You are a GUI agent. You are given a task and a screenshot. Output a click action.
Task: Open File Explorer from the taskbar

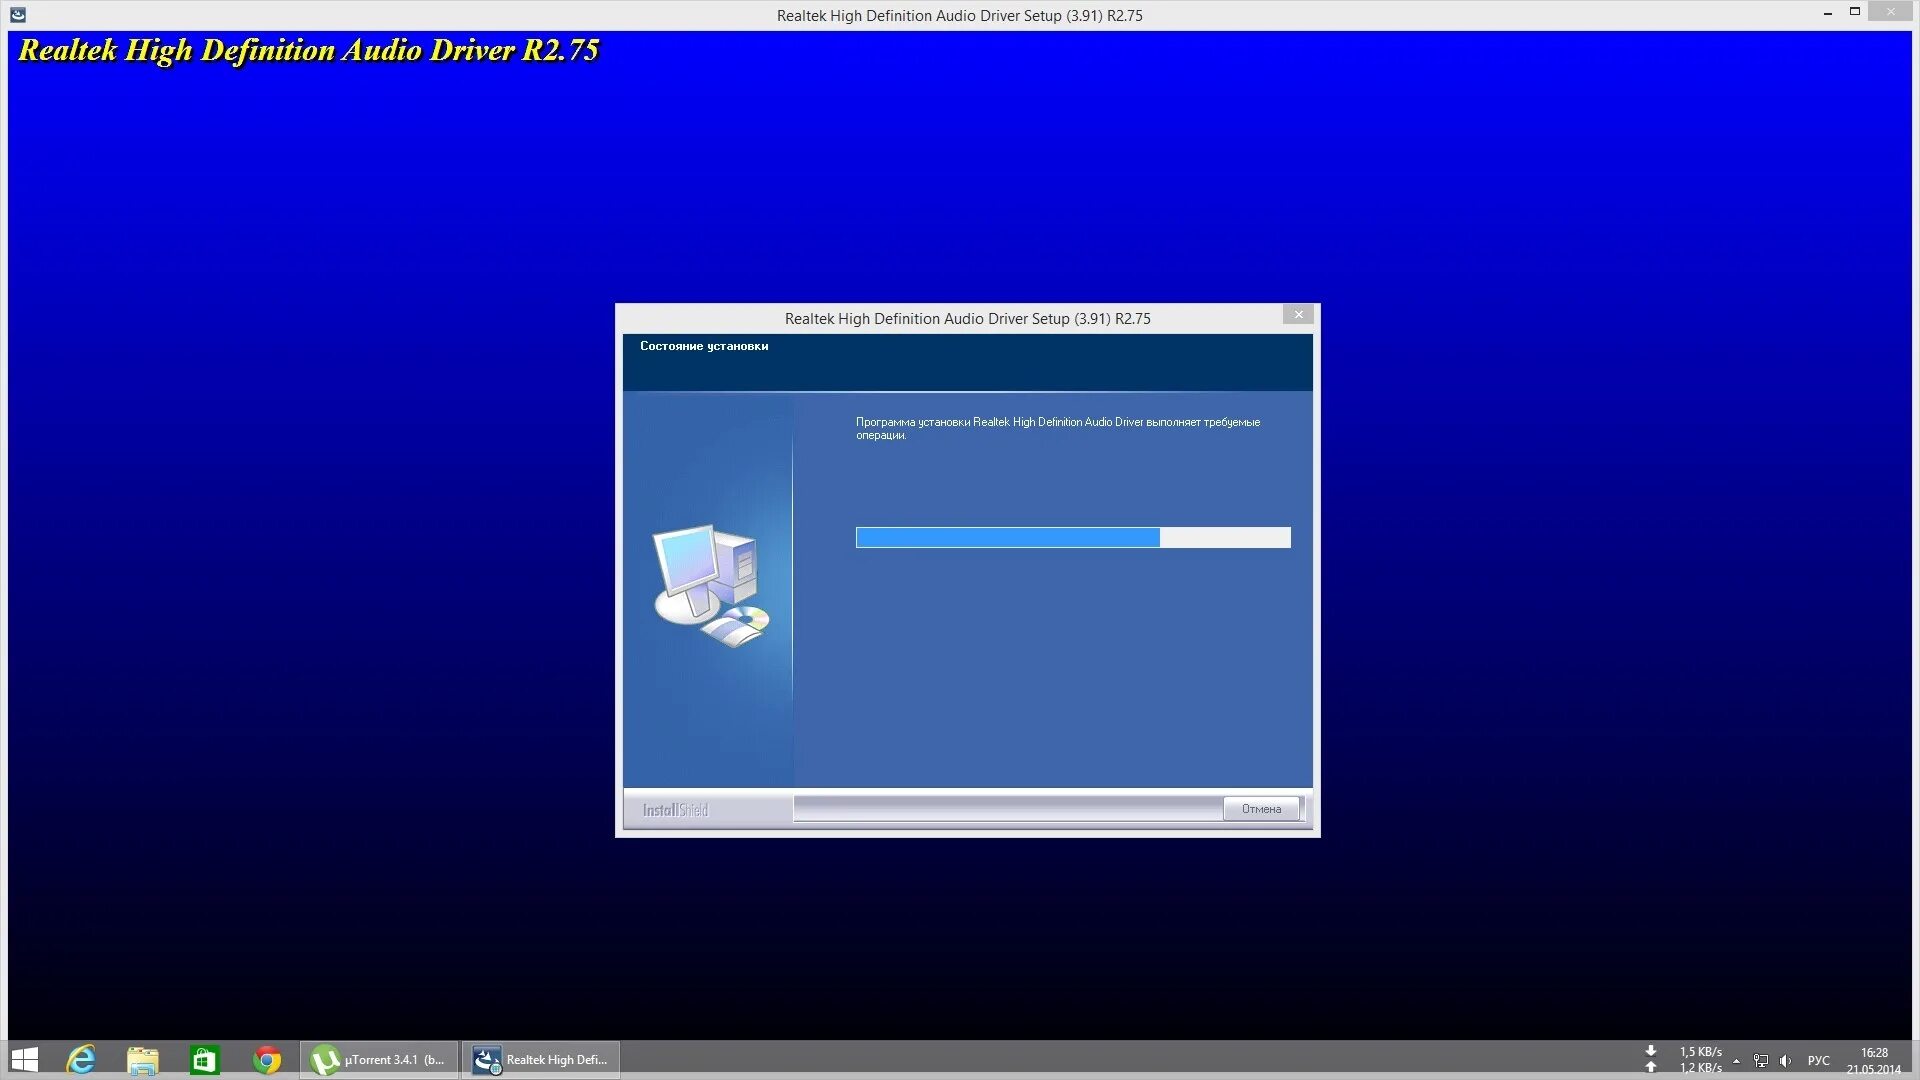pyautogui.click(x=143, y=1060)
